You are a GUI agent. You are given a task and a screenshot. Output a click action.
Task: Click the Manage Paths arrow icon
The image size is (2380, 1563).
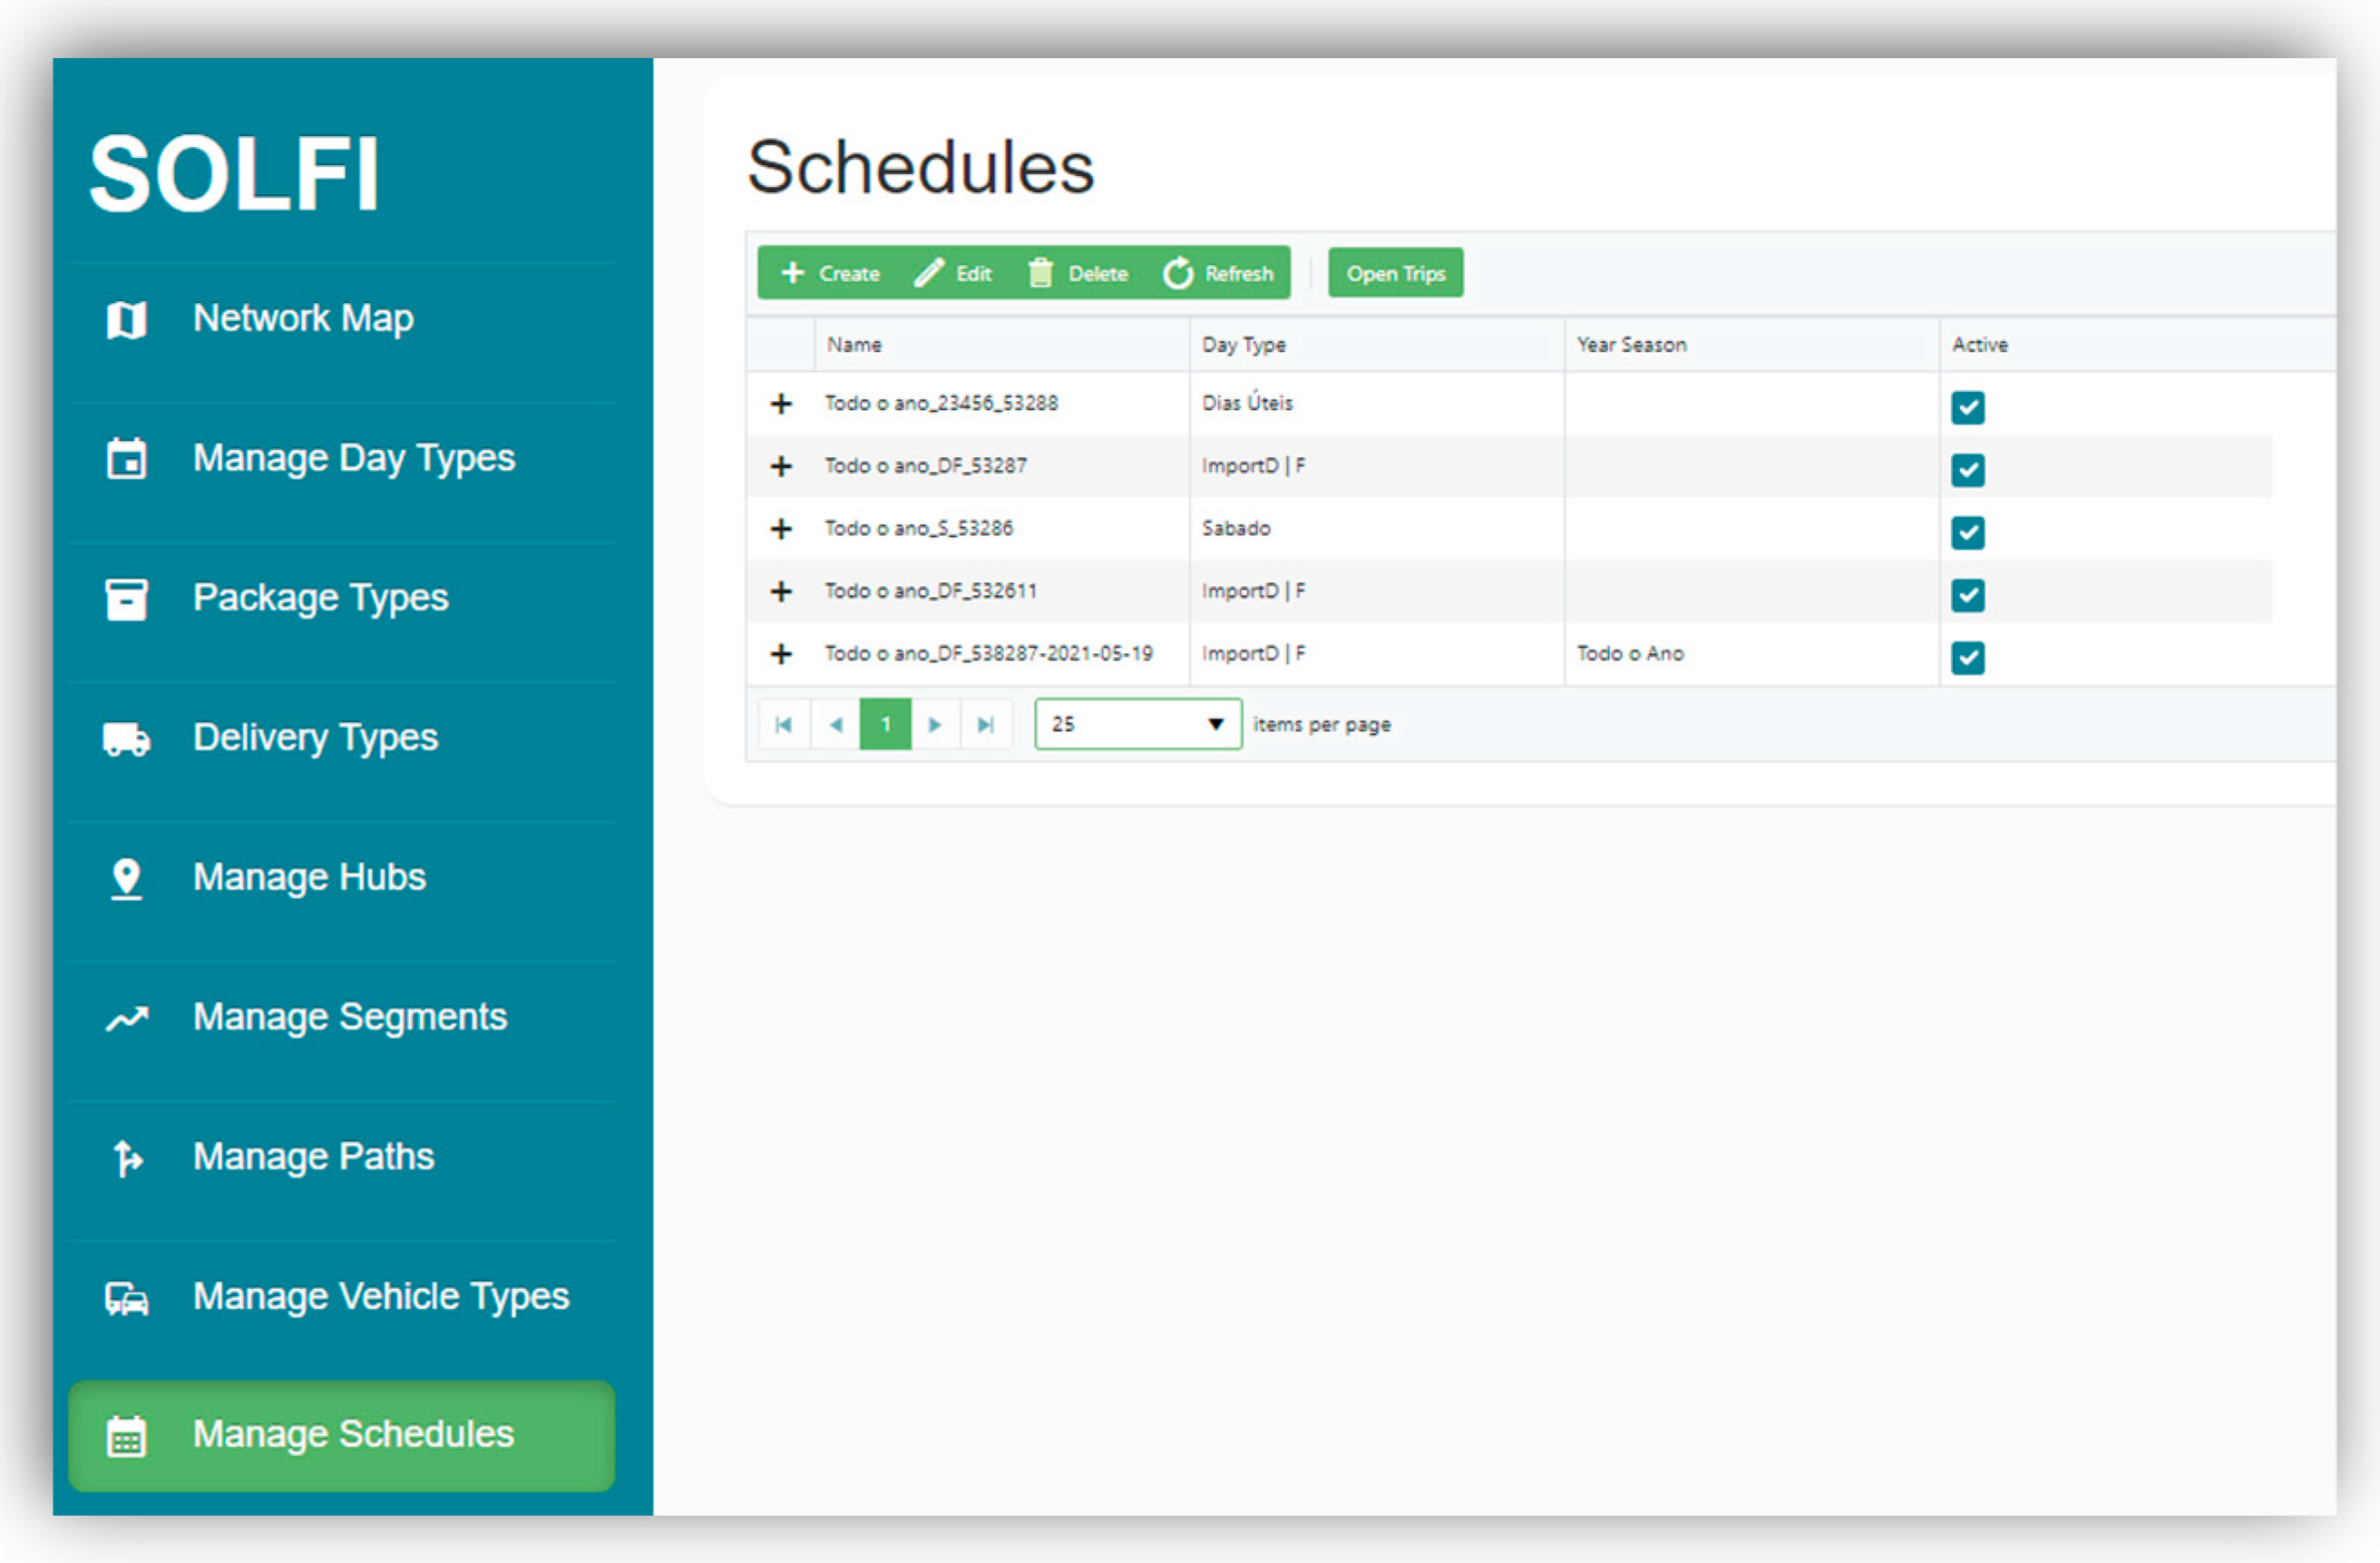(126, 1158)
